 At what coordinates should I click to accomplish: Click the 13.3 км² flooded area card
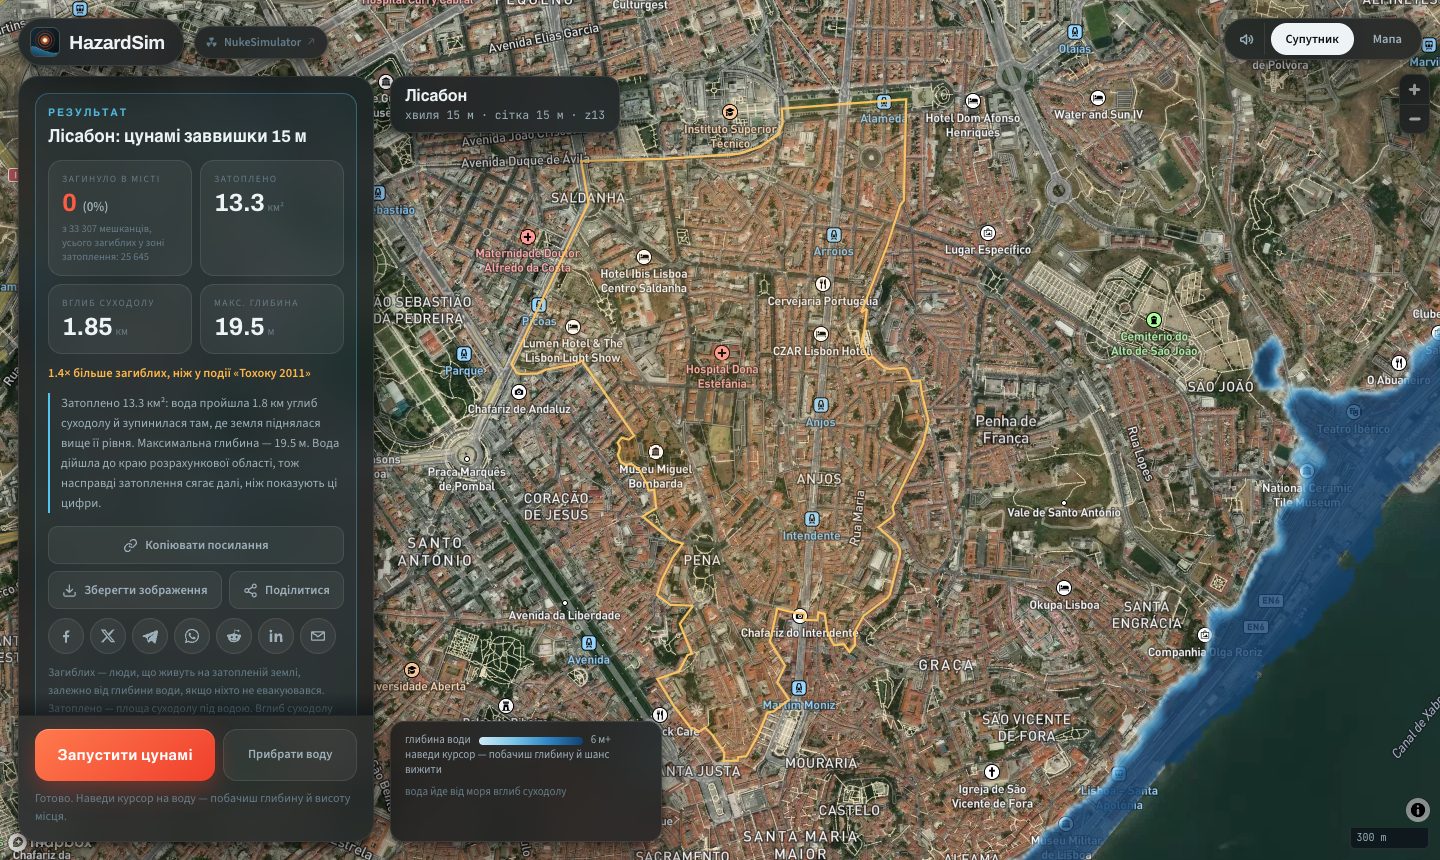point(272,218)
